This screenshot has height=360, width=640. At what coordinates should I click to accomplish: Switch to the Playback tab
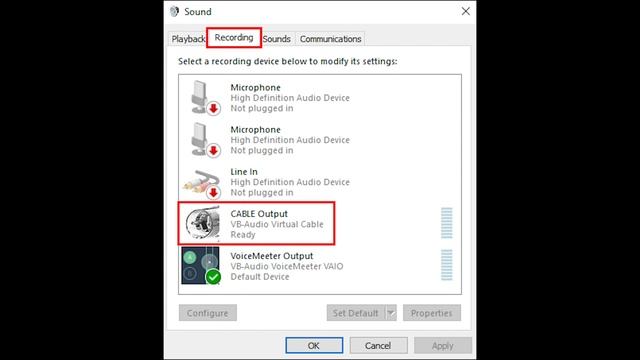pos(188,39)
